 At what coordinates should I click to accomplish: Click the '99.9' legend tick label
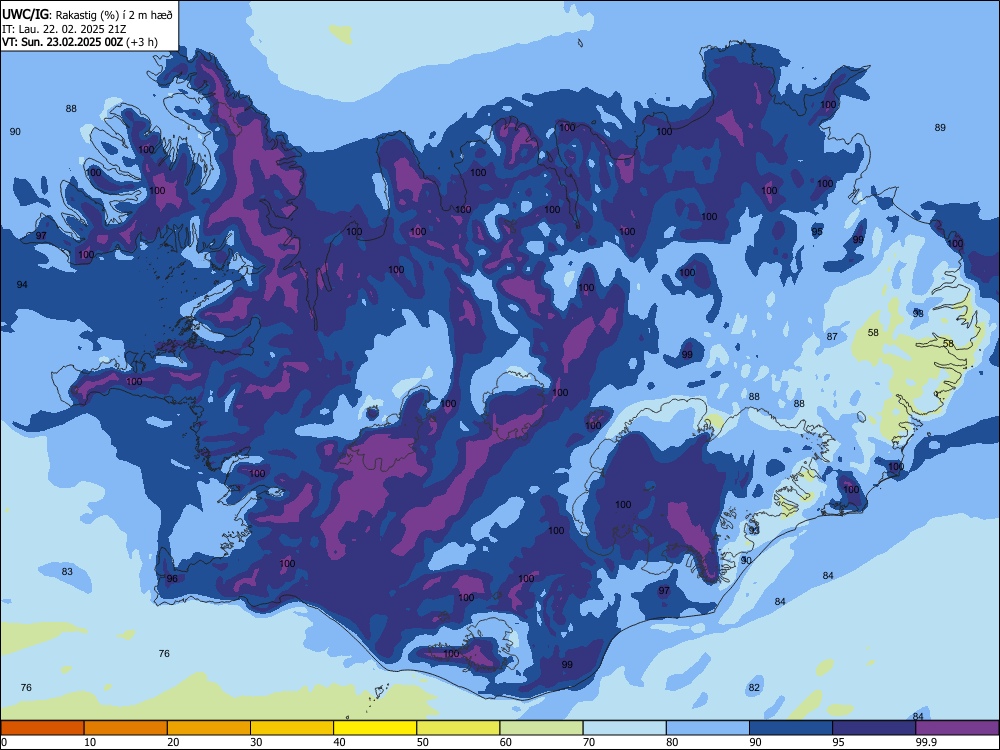click(x=926, y=742)
